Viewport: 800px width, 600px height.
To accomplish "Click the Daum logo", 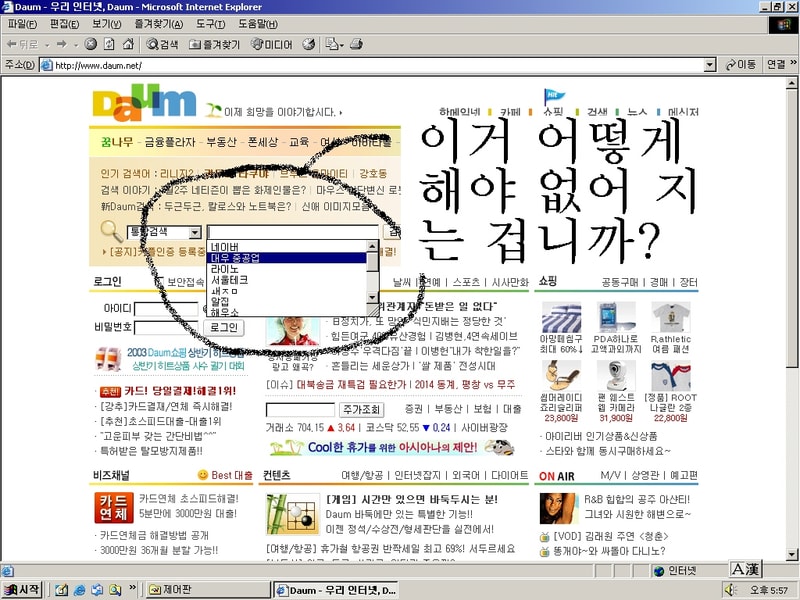I will (x=144, y=103).
